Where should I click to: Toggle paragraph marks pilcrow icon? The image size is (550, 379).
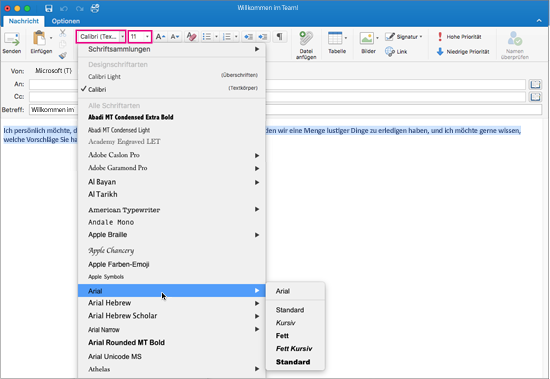click(279, 36)
